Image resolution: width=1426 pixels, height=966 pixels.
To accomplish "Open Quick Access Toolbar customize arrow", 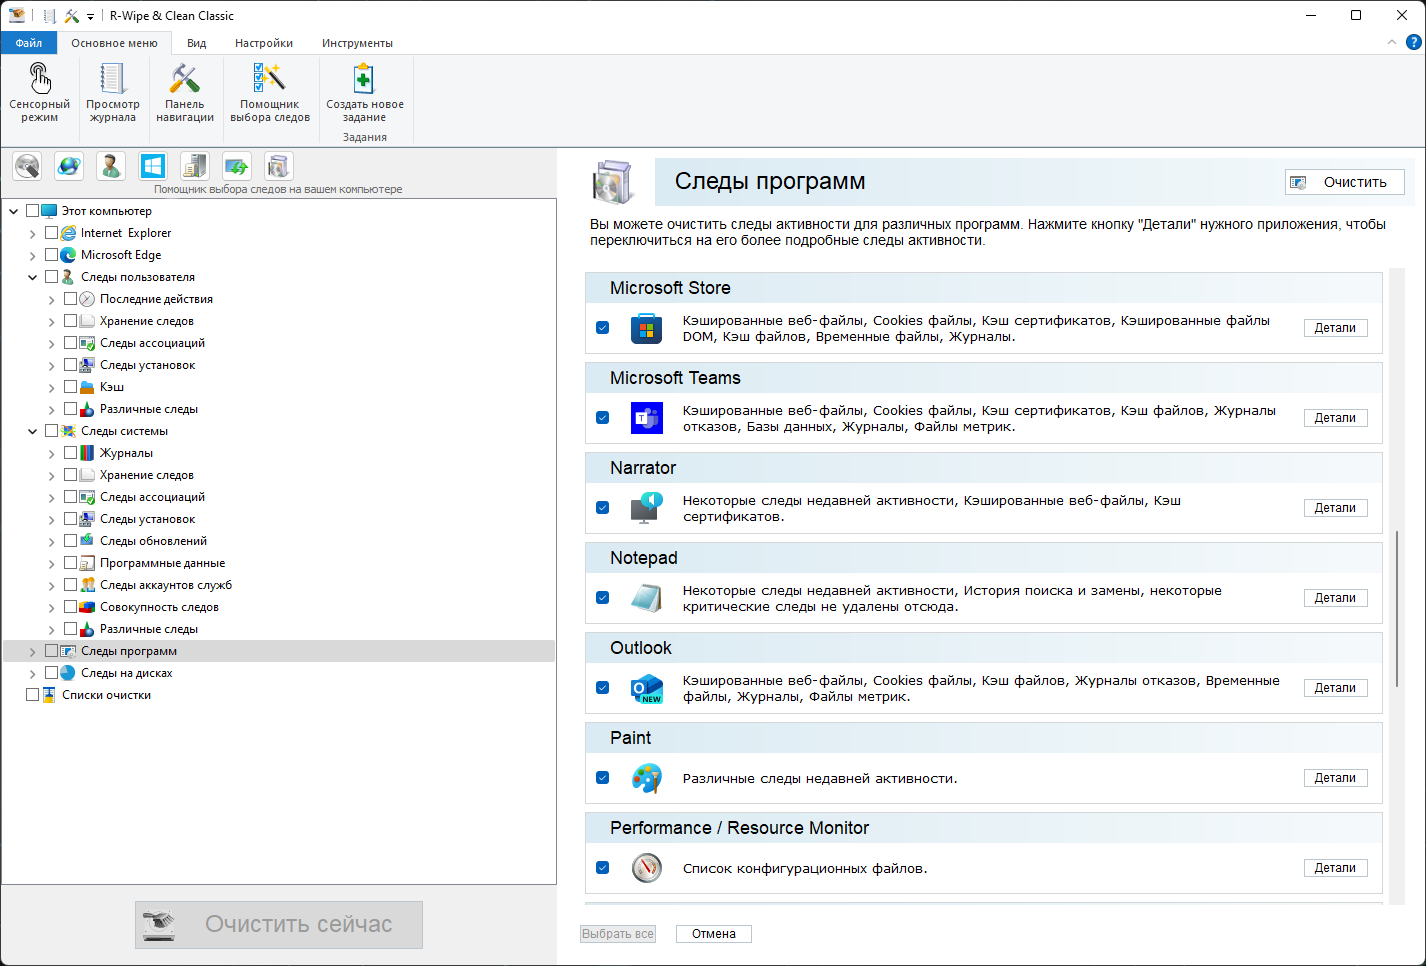I will pos(90,16).
